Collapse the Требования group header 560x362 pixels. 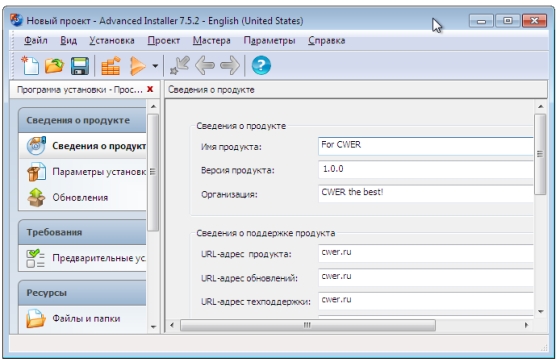pos(82,232)
